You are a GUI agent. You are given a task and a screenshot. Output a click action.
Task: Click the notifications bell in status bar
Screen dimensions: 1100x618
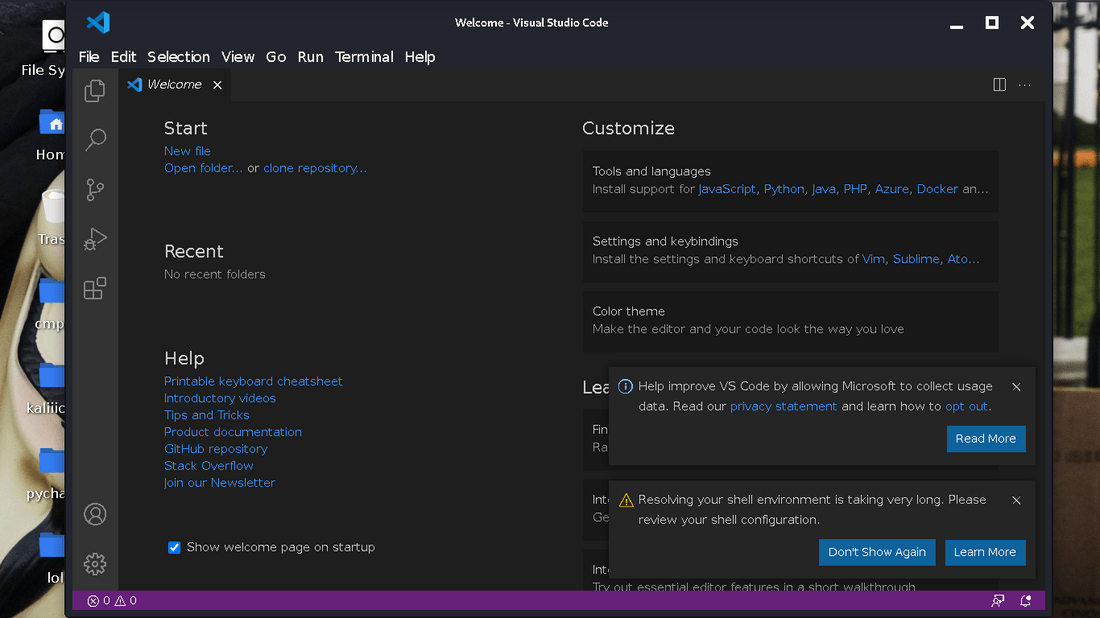[1025, 601]
